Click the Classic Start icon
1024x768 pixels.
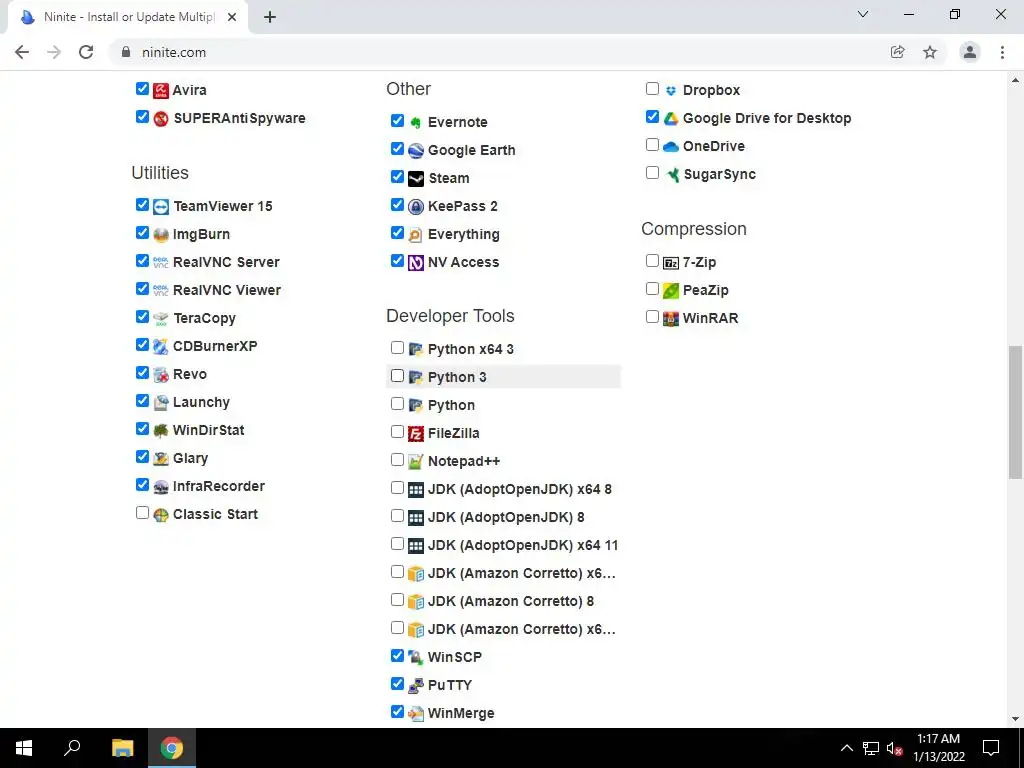[161, 515]
